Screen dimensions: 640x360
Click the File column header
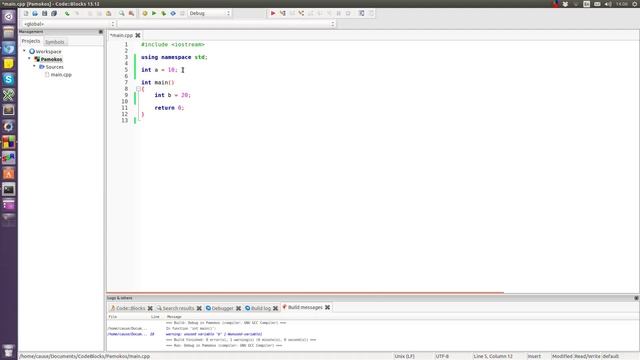click(x=113, y=317)
